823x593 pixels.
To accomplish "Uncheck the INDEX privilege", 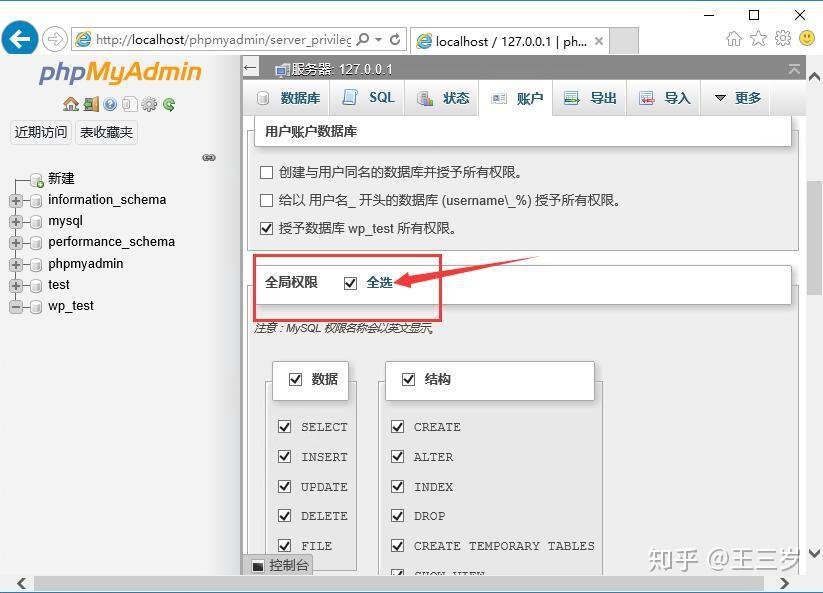I will tap(398, 486).
